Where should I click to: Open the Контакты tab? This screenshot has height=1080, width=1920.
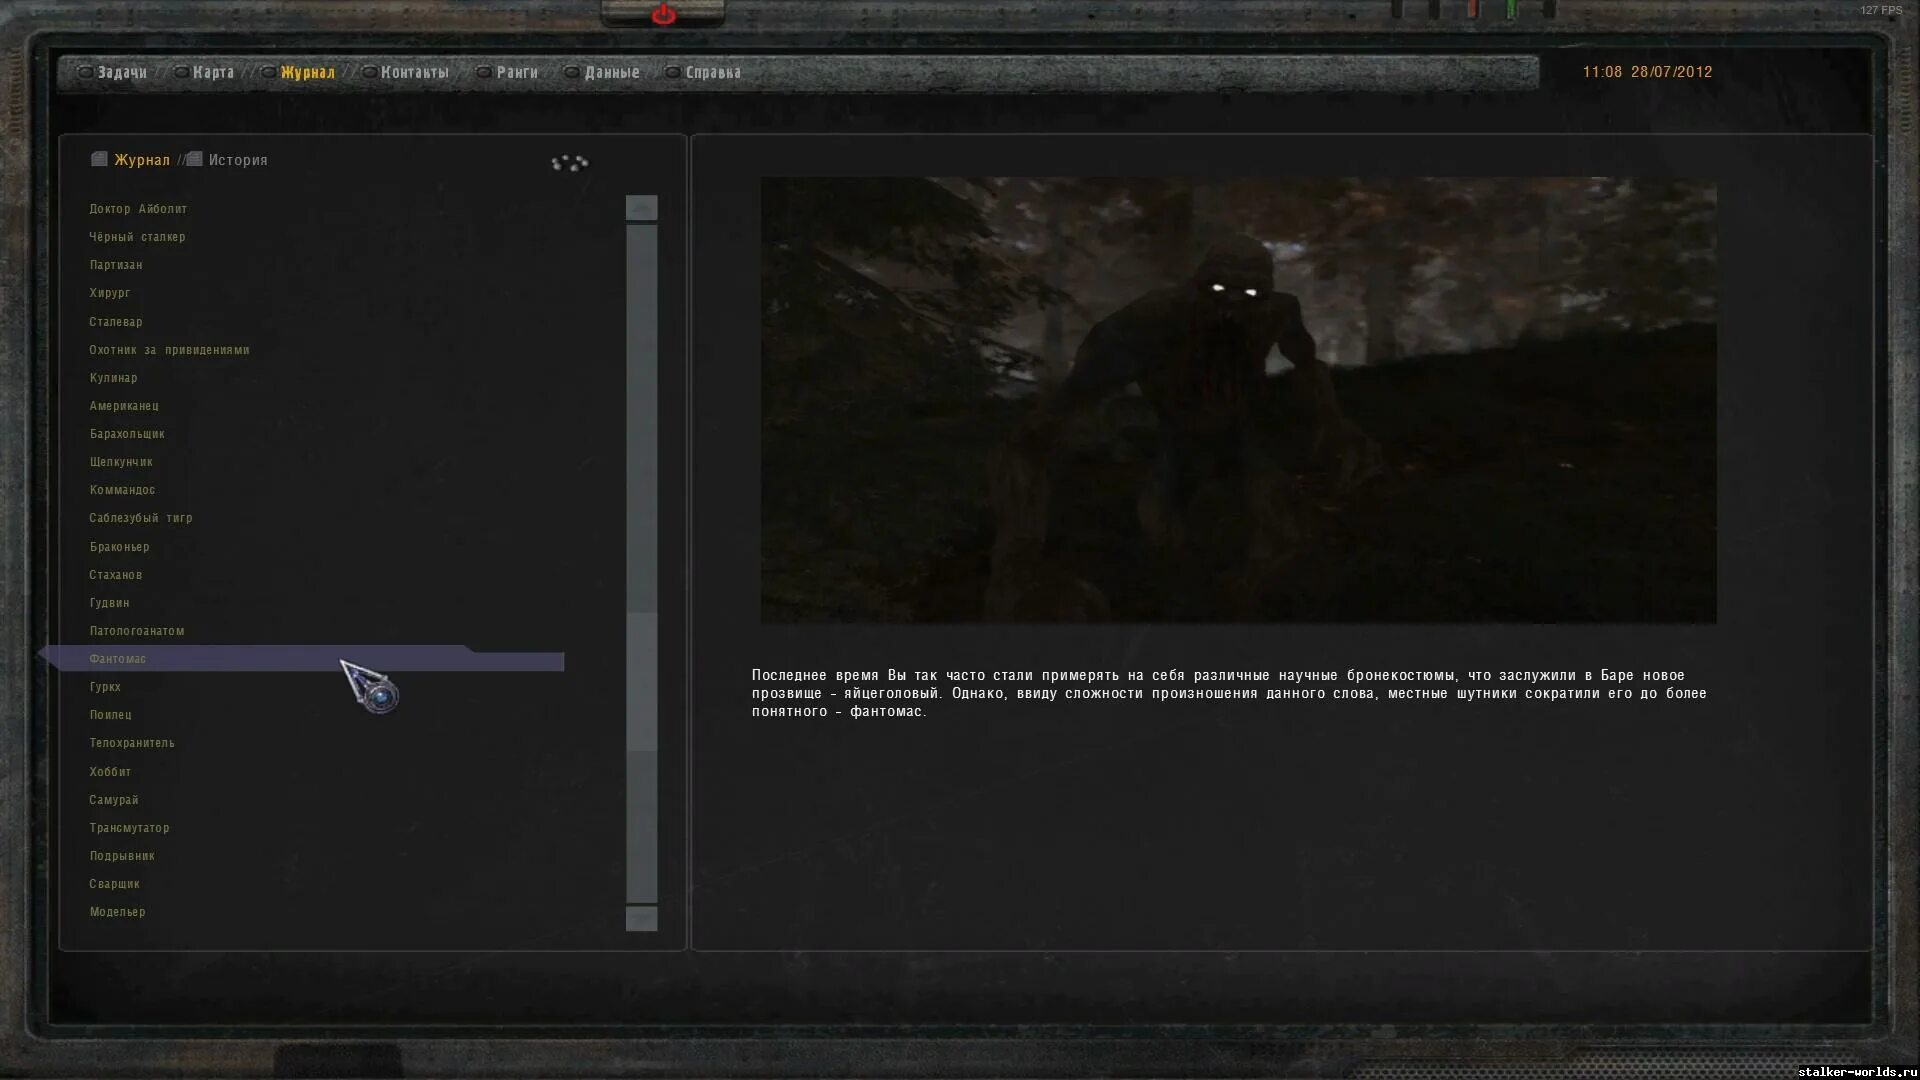point(414,72)
